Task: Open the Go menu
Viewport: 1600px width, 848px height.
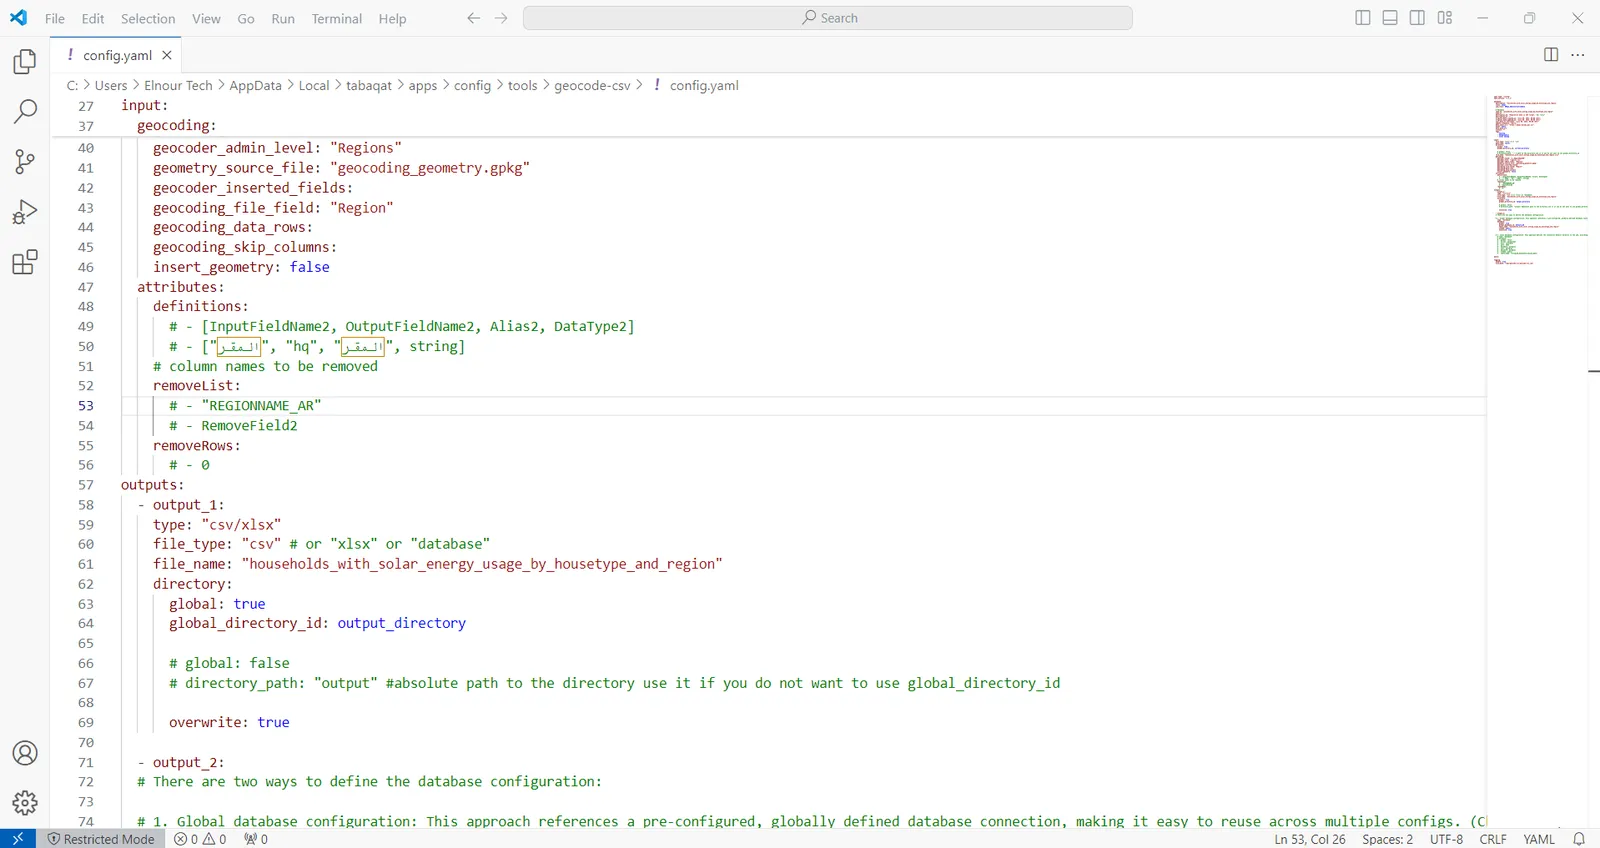Action: [x=246, y=18]
